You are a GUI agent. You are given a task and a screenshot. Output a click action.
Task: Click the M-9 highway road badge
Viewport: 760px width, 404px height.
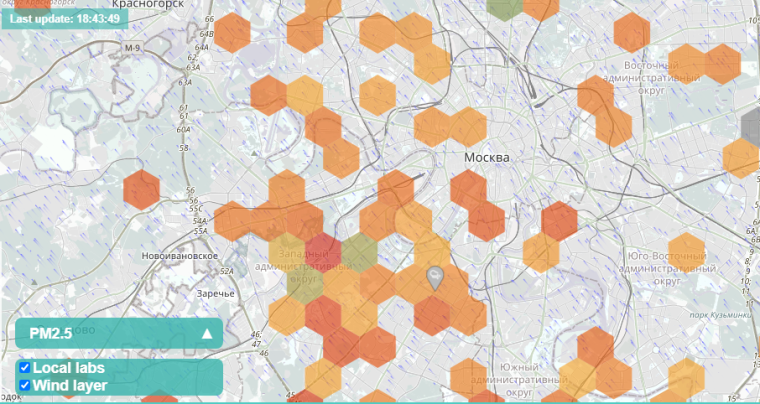coord(133,48)
